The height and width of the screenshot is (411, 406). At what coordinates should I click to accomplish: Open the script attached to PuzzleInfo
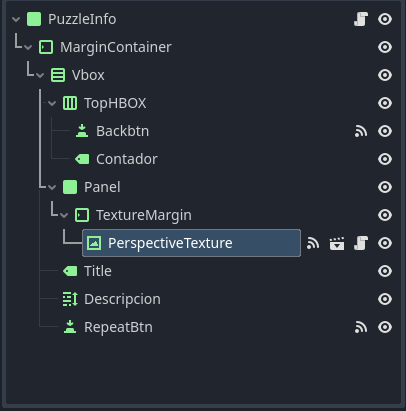click(361, 19)
